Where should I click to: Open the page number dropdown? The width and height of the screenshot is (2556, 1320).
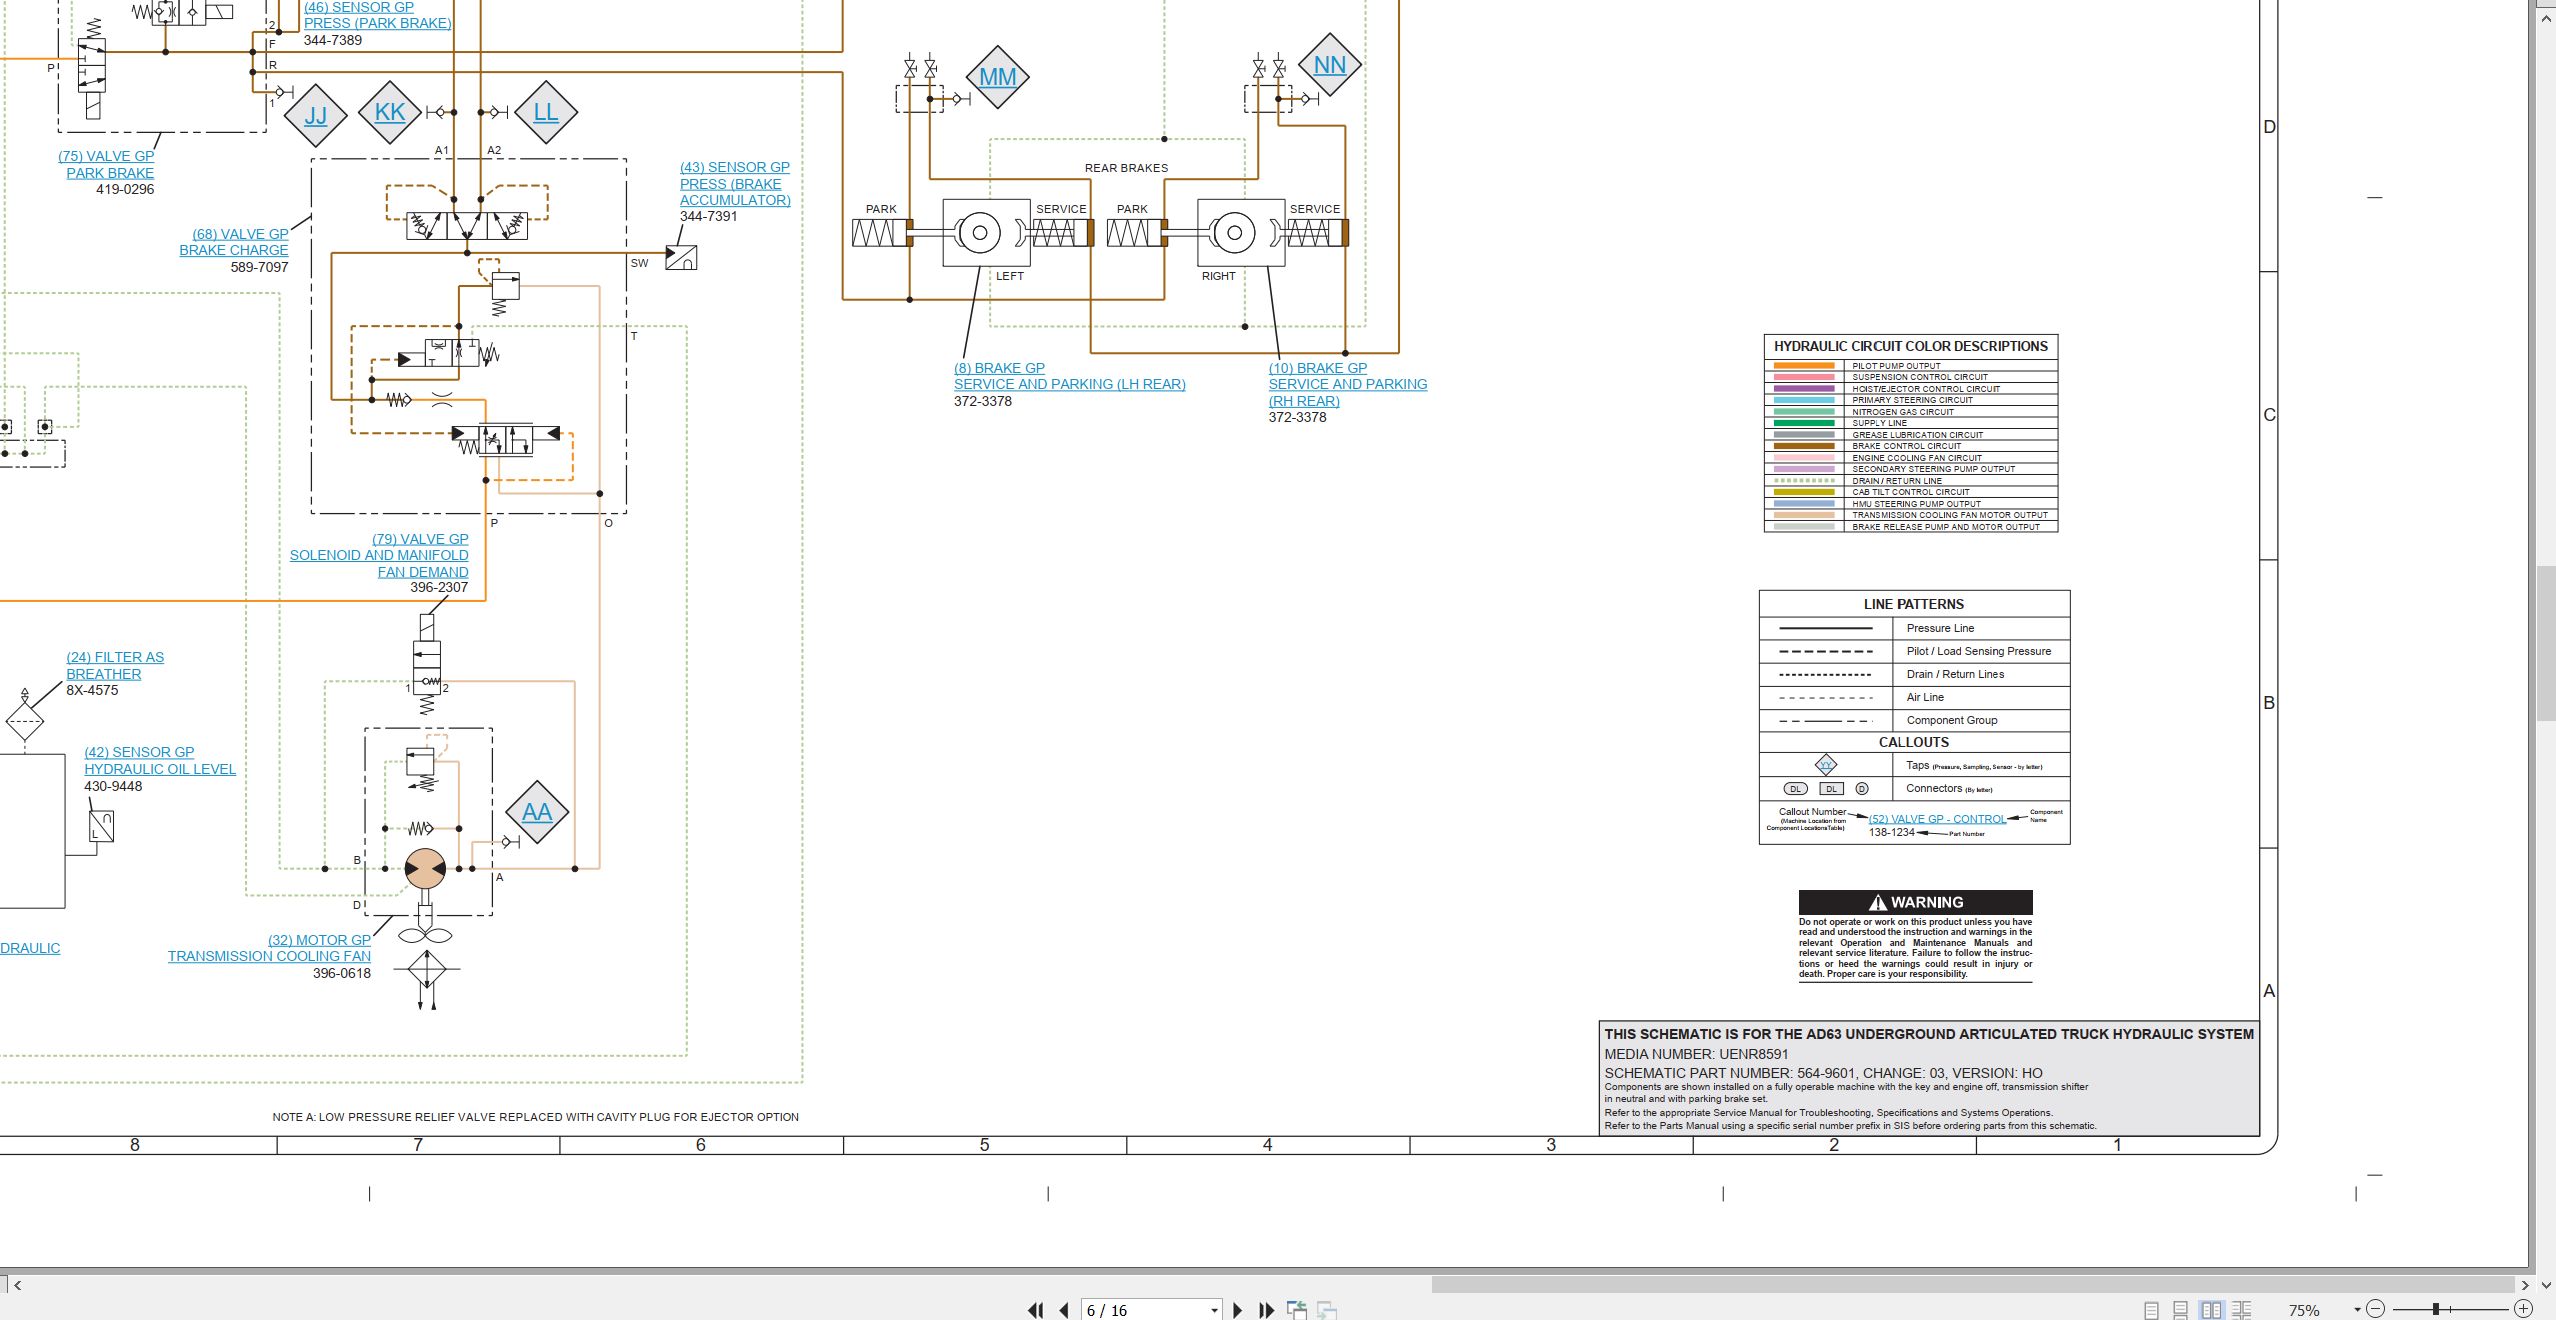pos(1214,1310)
